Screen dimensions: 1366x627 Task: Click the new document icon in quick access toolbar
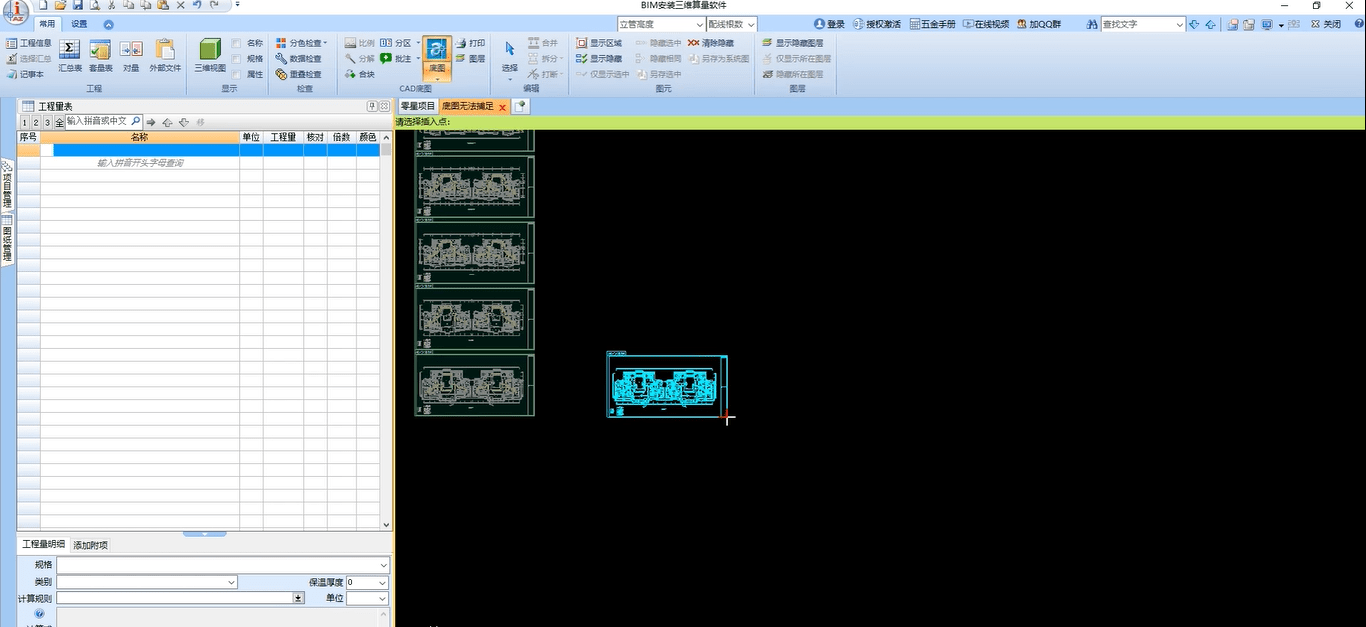[x=43, y=5]
